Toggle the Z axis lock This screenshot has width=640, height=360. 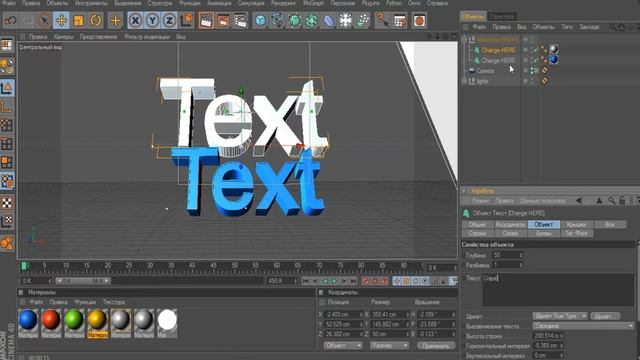[x=169, y=20]
